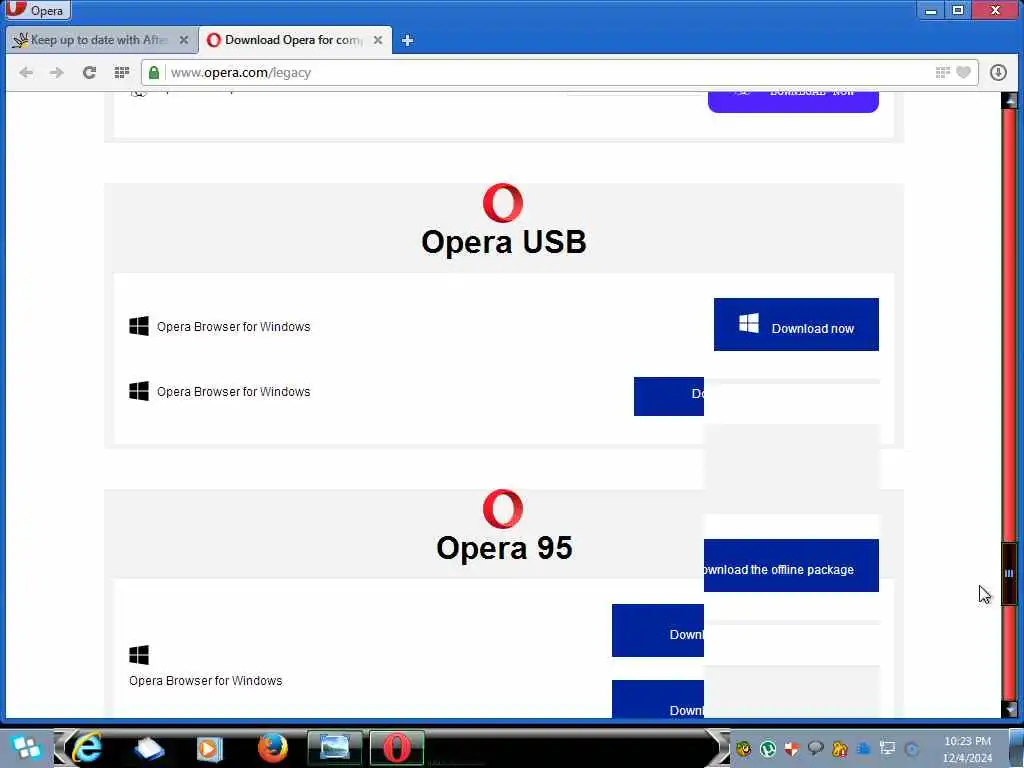Click the first Opera 95 download button
Screen dimensions: 1024x768
point(658,630)
